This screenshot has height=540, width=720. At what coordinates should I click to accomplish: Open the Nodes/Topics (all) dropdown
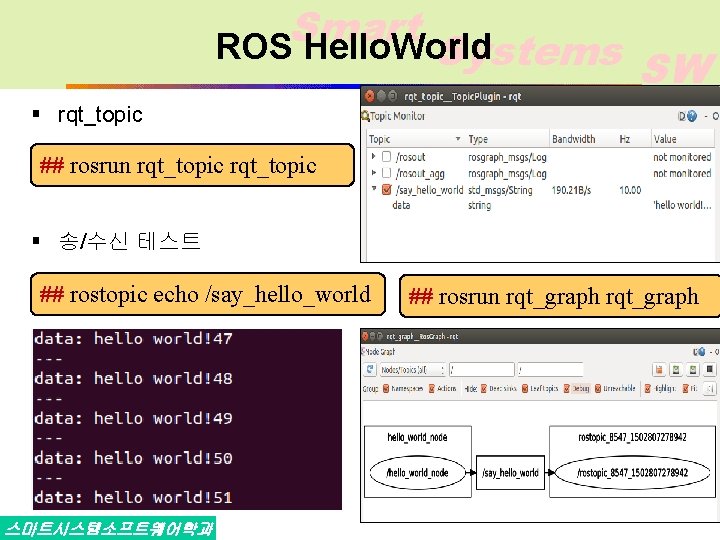(x=412, y=370)
